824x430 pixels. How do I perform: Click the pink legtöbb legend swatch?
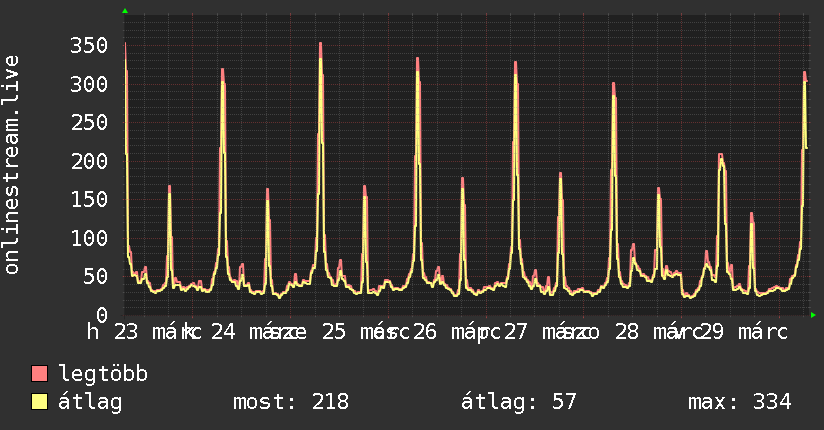point(39,373)
